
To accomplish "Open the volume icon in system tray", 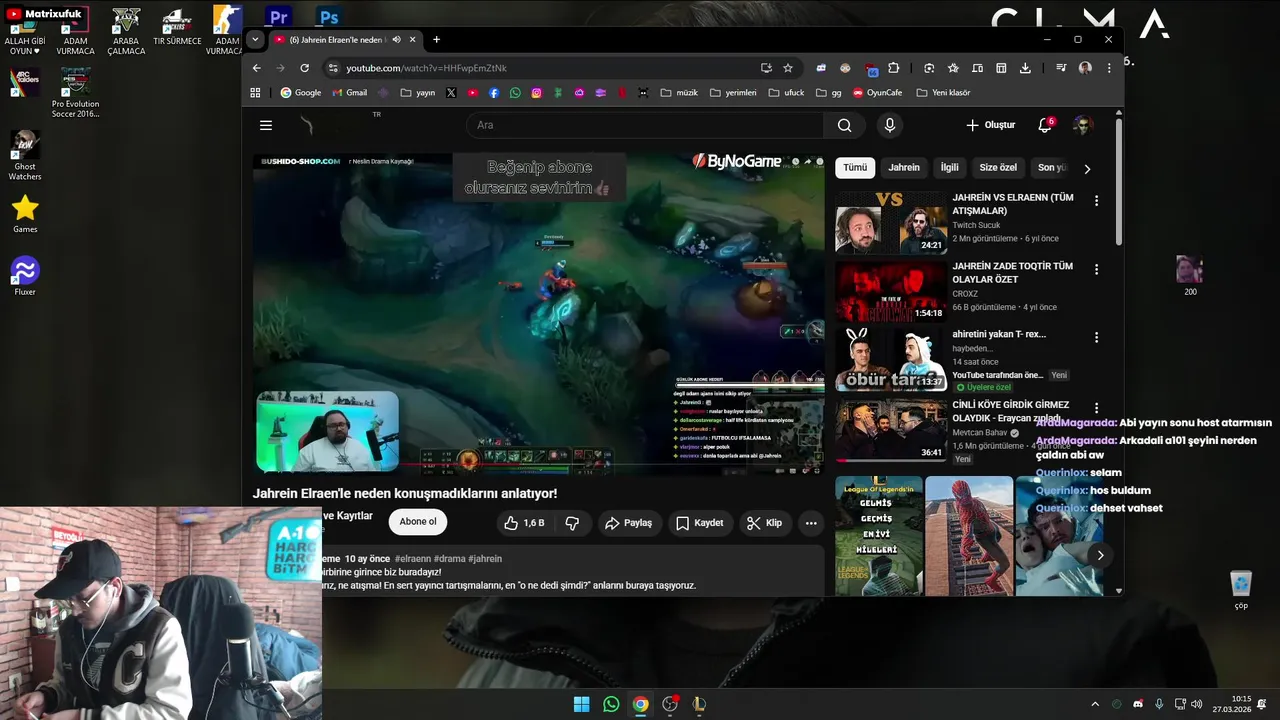I will 1197,704.
